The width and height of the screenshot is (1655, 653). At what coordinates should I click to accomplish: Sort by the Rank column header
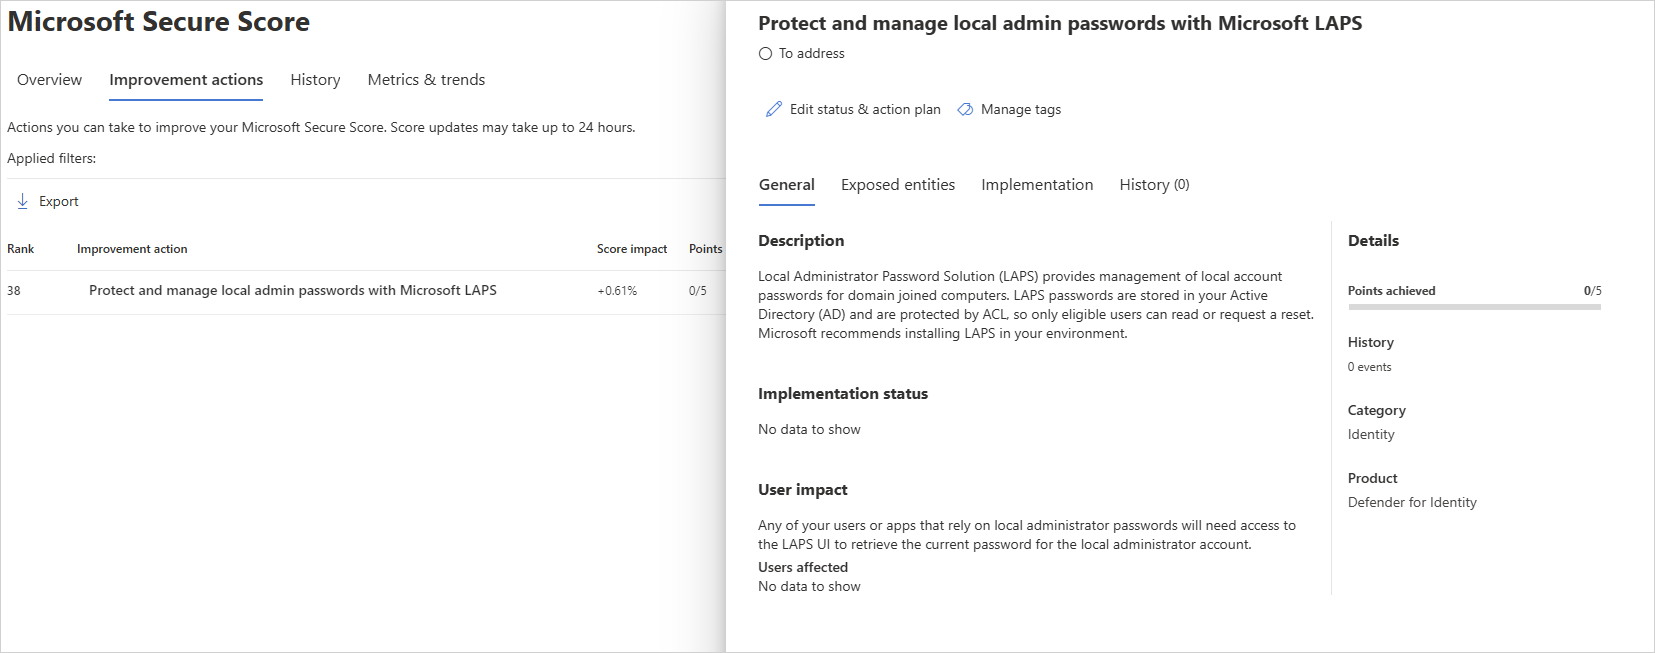coord(20,249)
